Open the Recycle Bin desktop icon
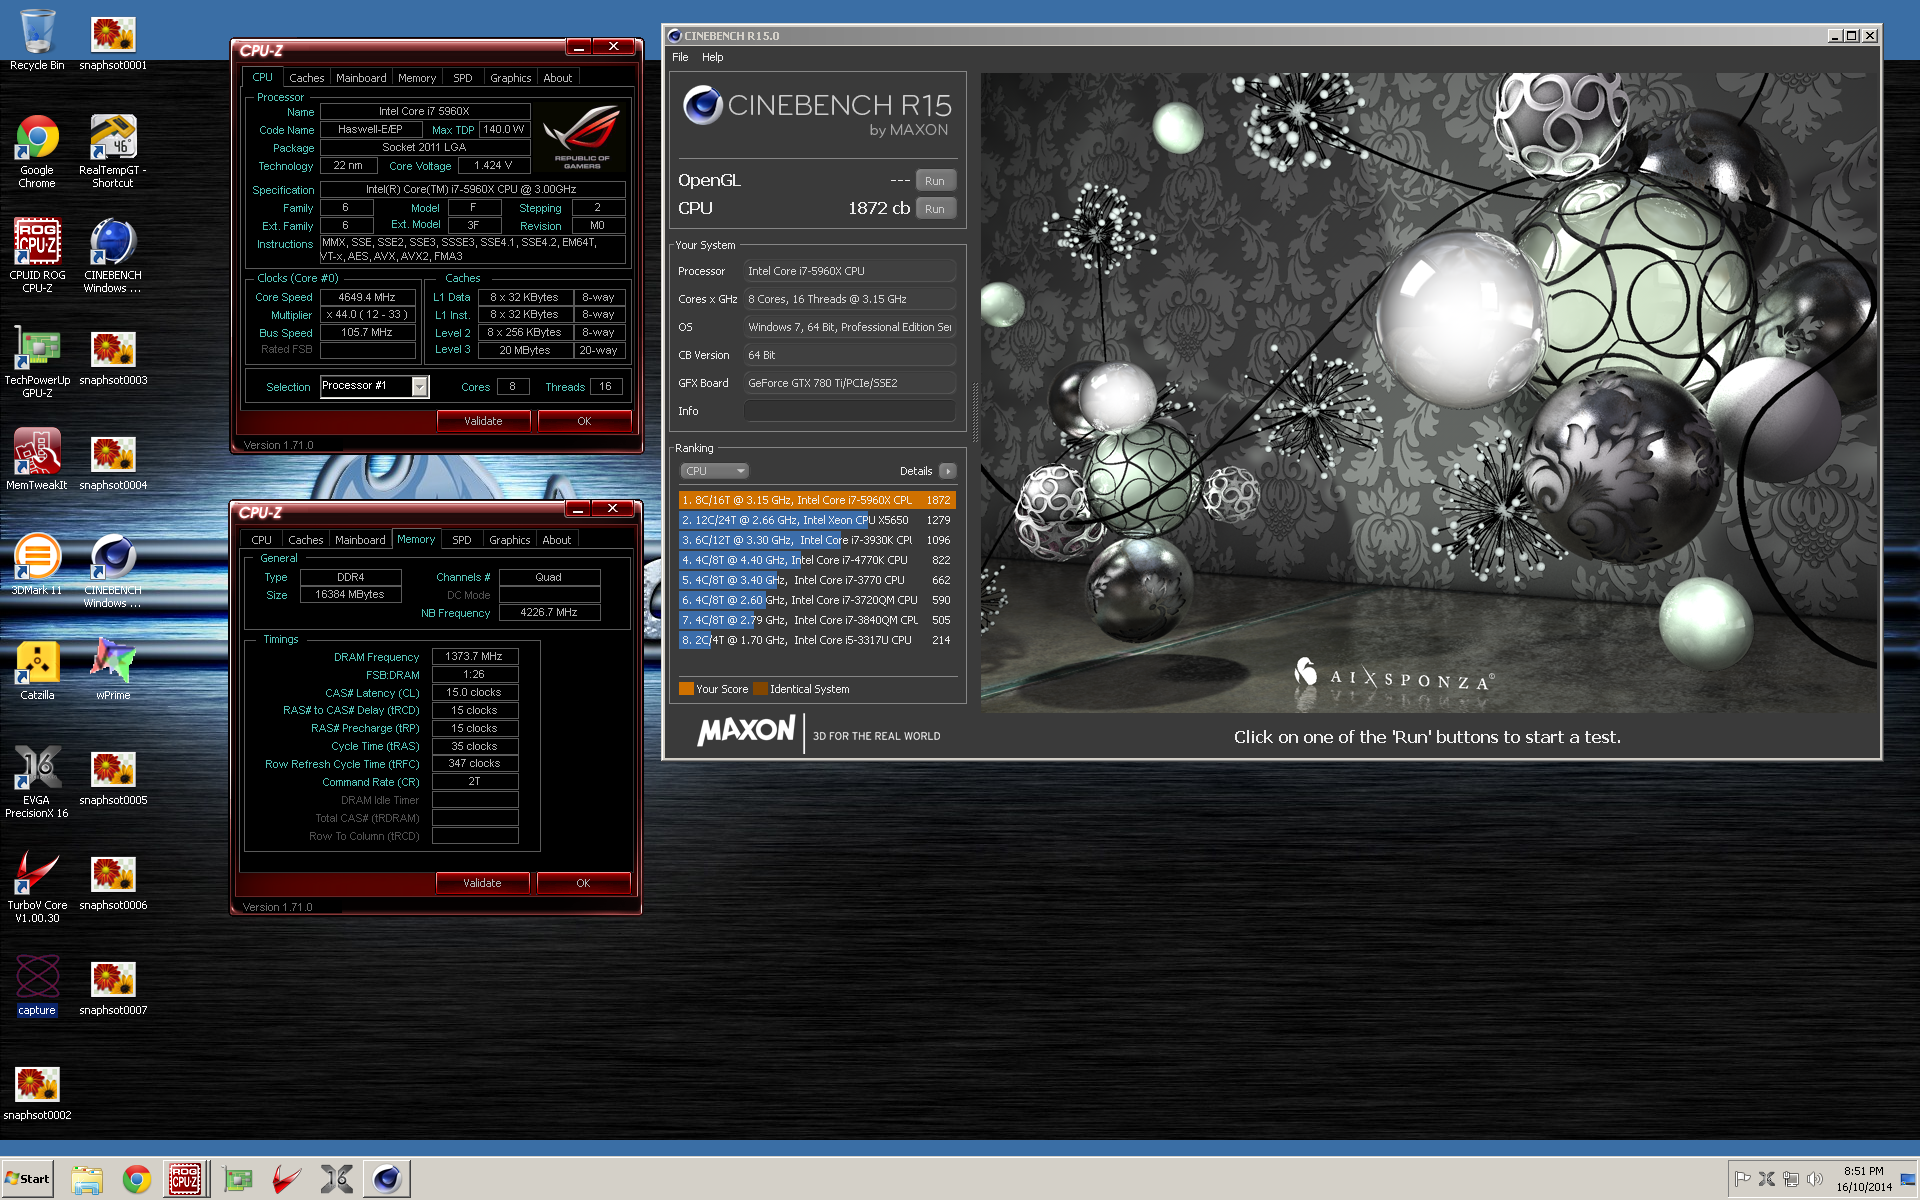Image resolution: width=1920 pixels, height=1200 pixels. tap(37, 40)
